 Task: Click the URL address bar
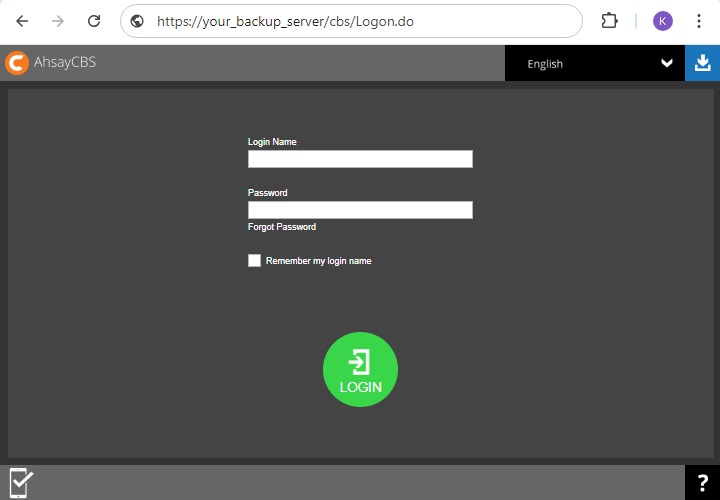coord(351,21)
